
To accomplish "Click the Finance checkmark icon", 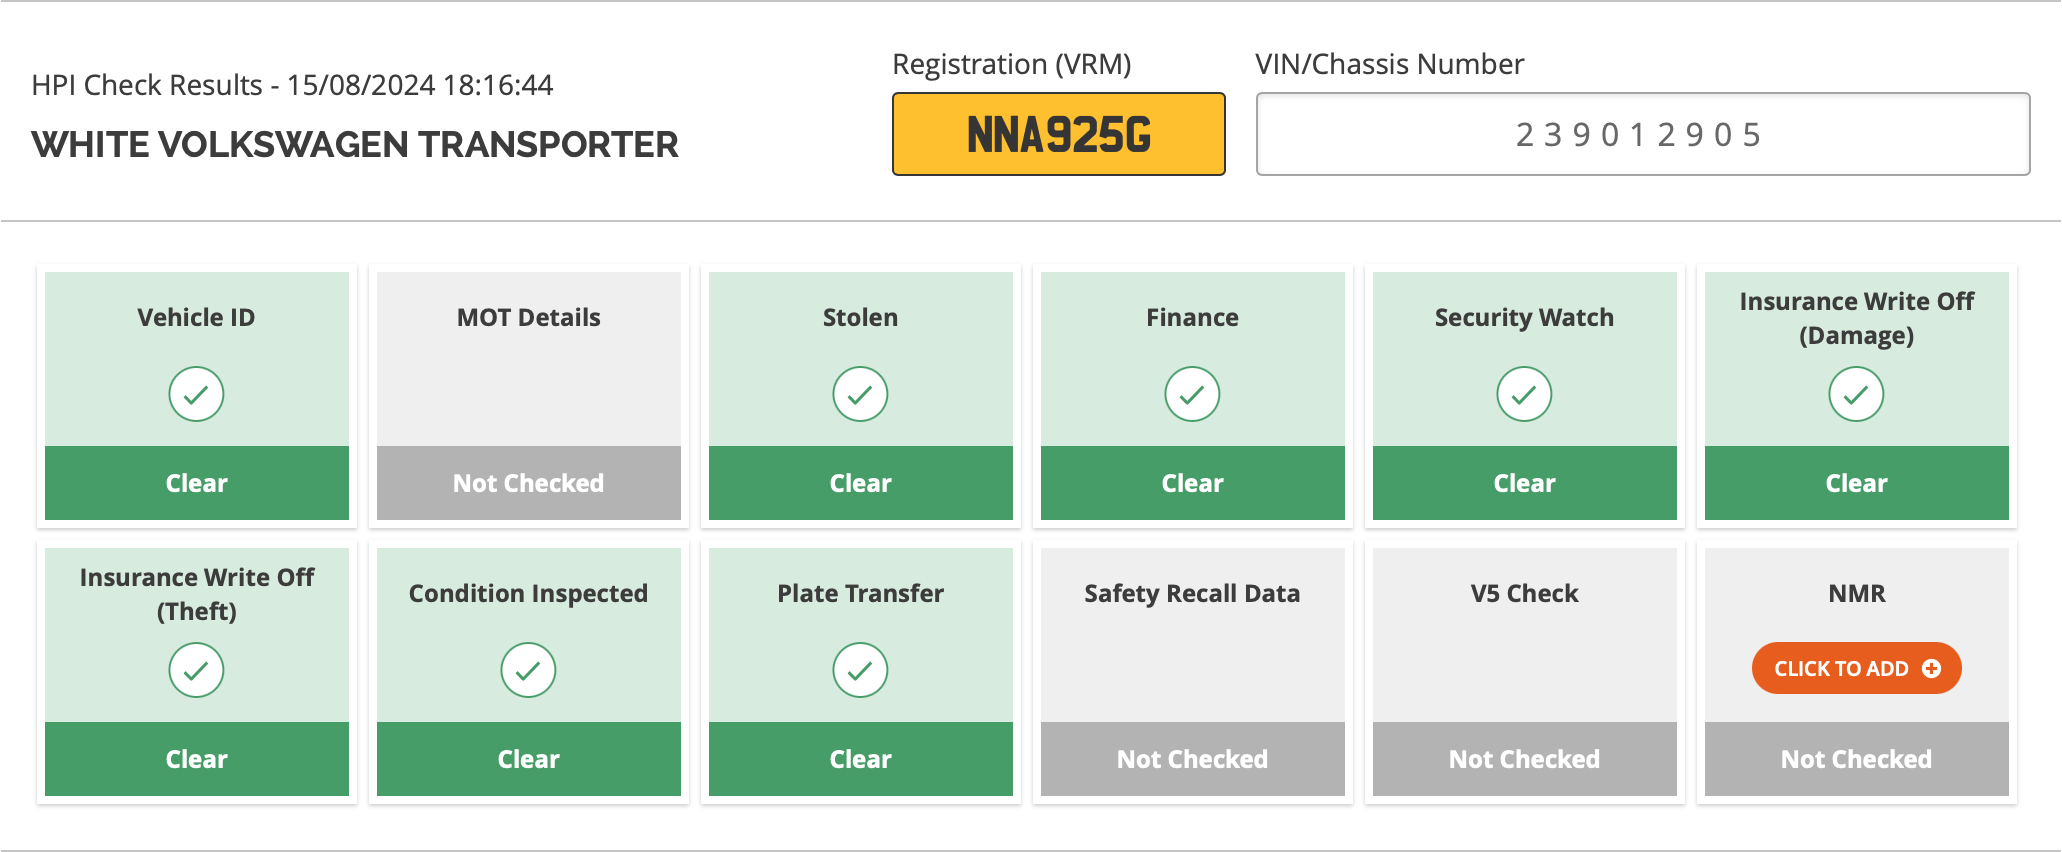I will click(1192, 394).
